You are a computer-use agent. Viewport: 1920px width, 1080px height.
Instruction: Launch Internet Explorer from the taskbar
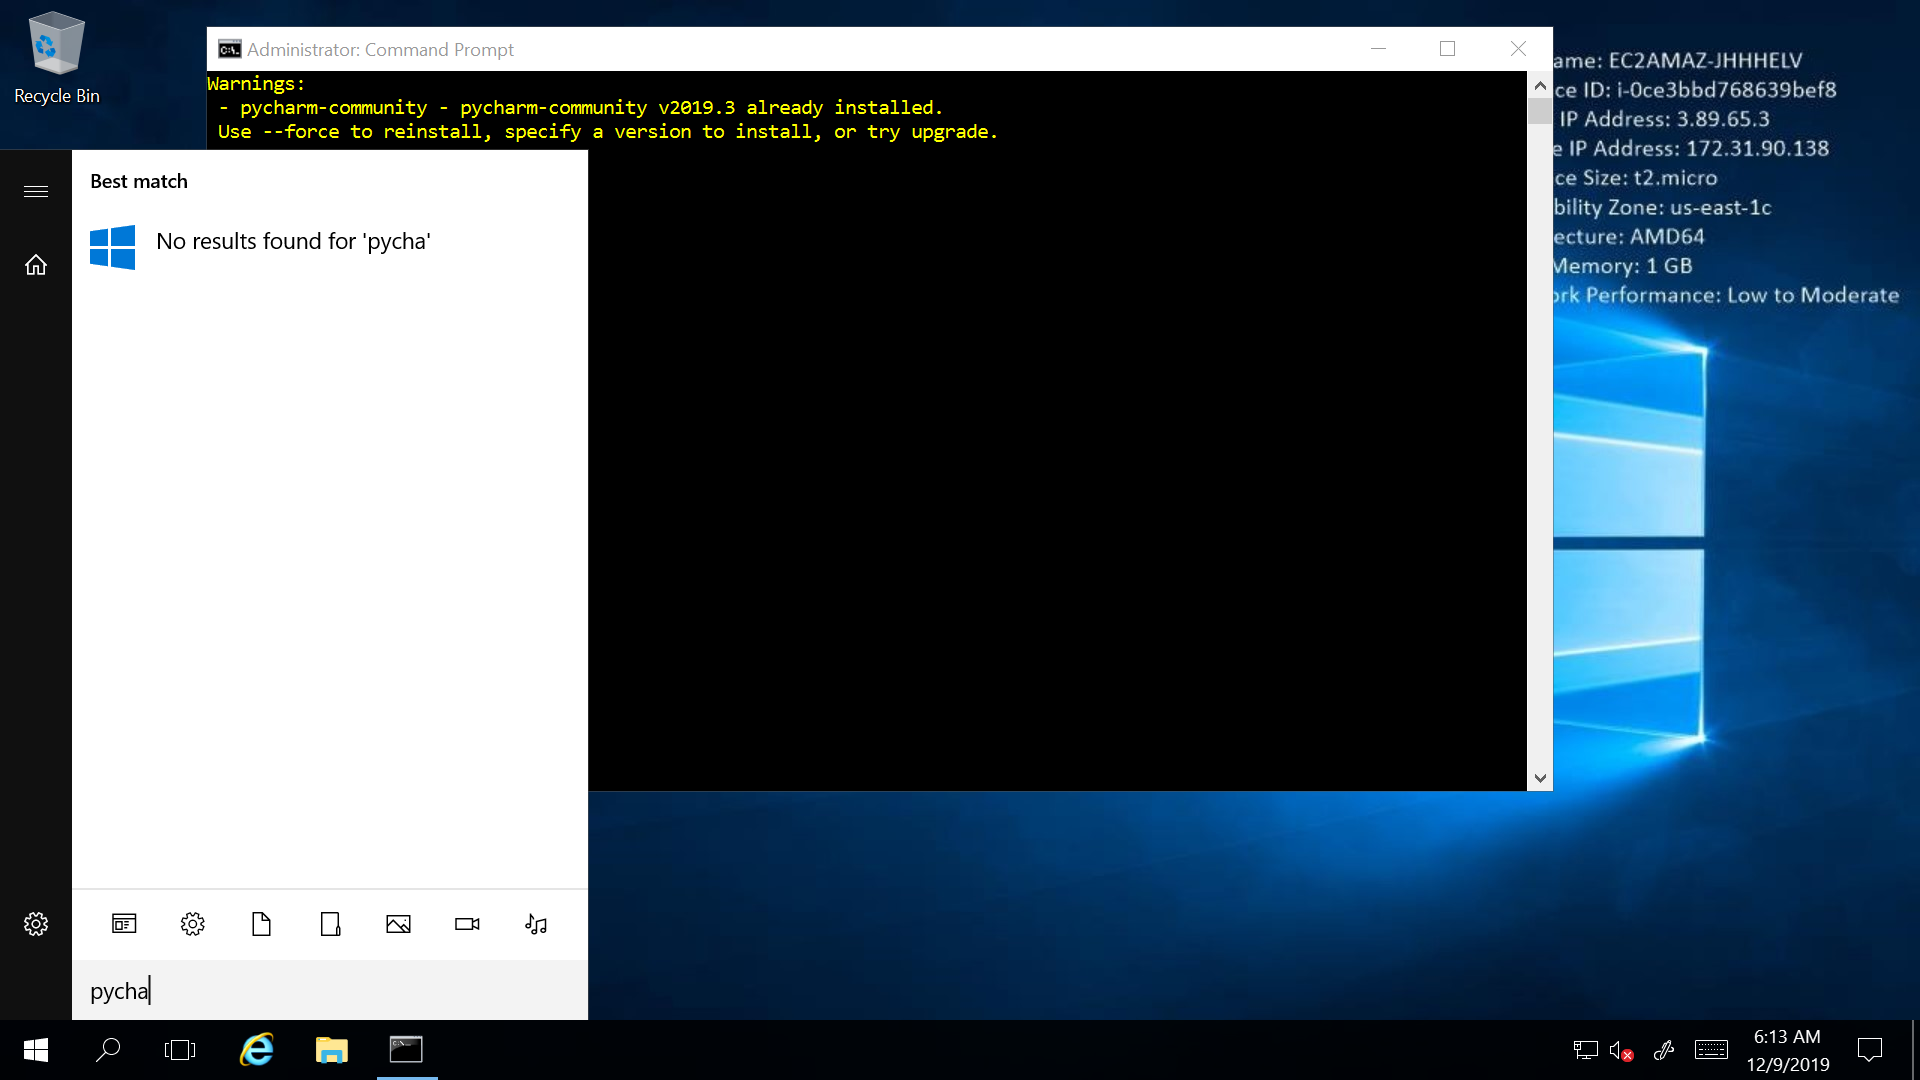coord(257,1050)
